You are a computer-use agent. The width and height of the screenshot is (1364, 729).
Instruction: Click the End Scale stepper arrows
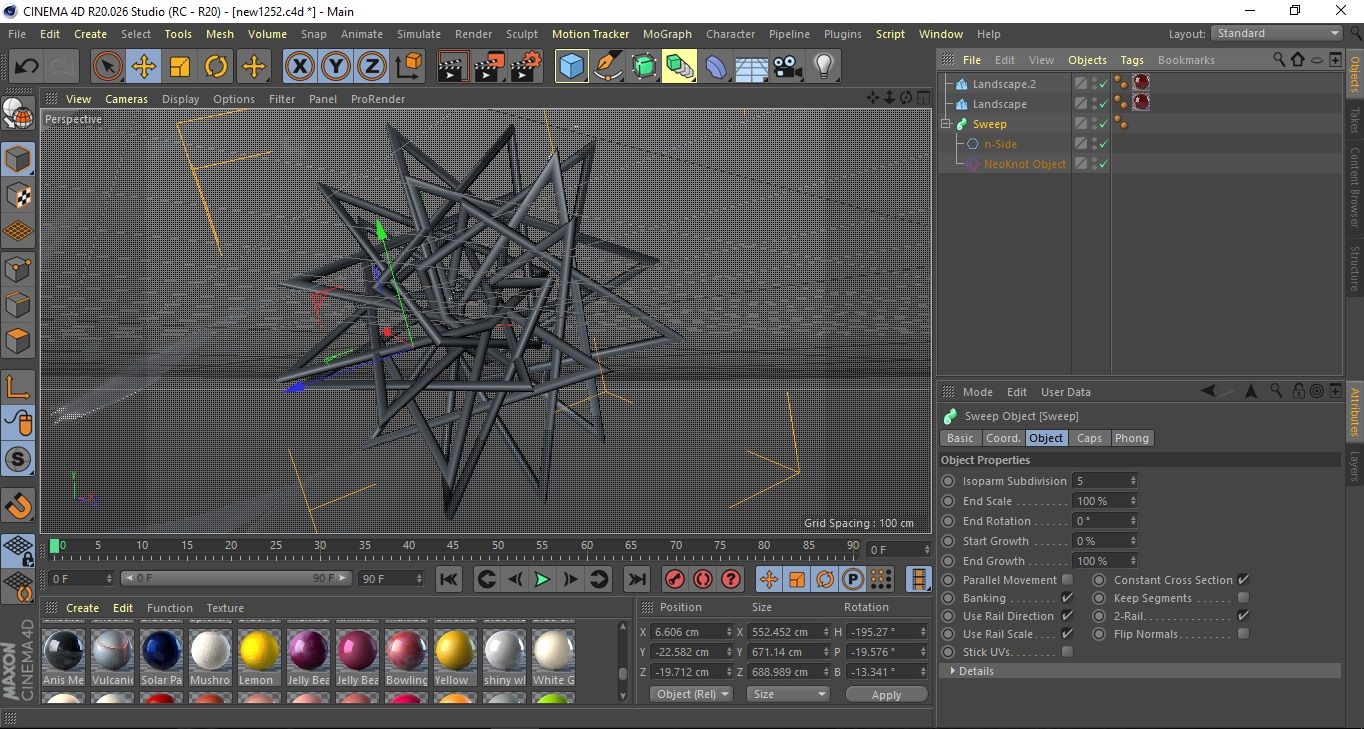point(1133,501)
